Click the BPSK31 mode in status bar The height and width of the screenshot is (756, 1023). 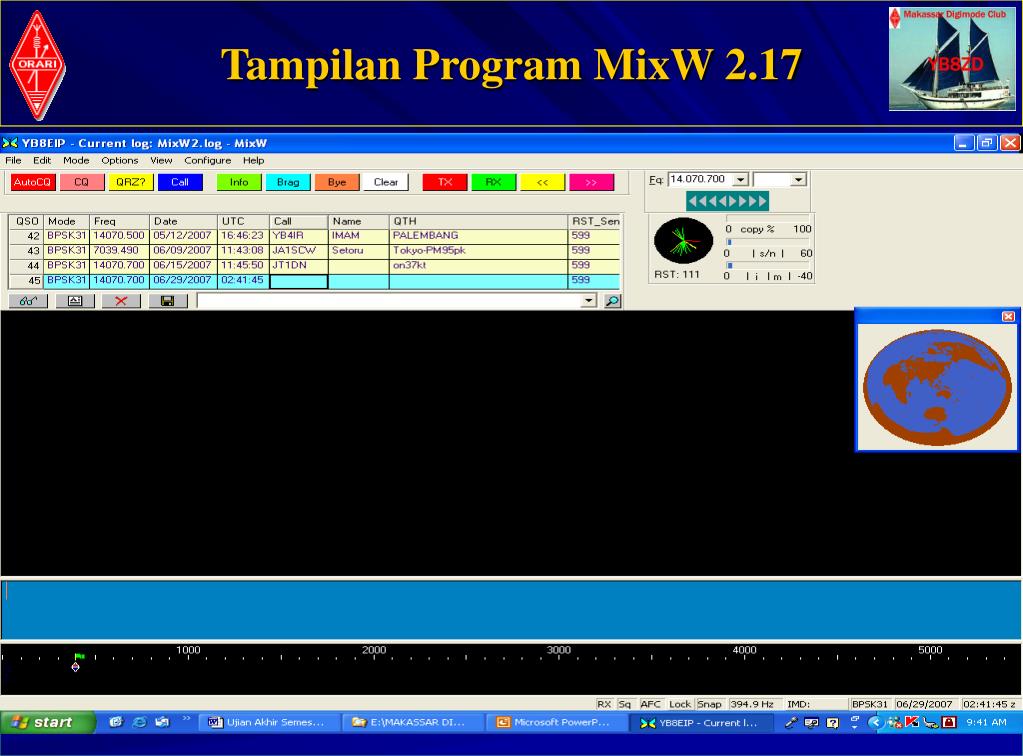click(870, 704)
